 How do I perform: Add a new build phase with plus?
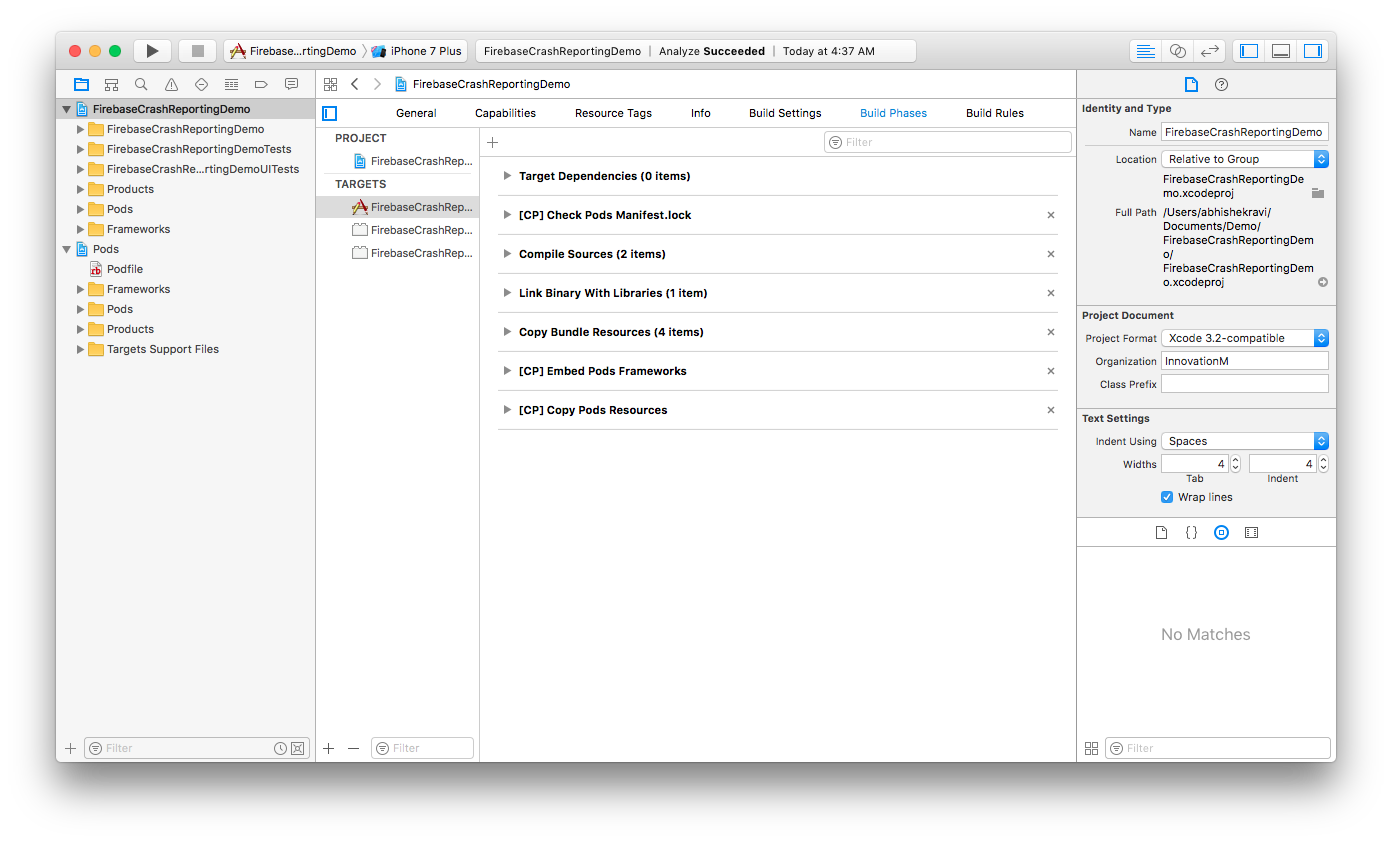coord(492,143)
